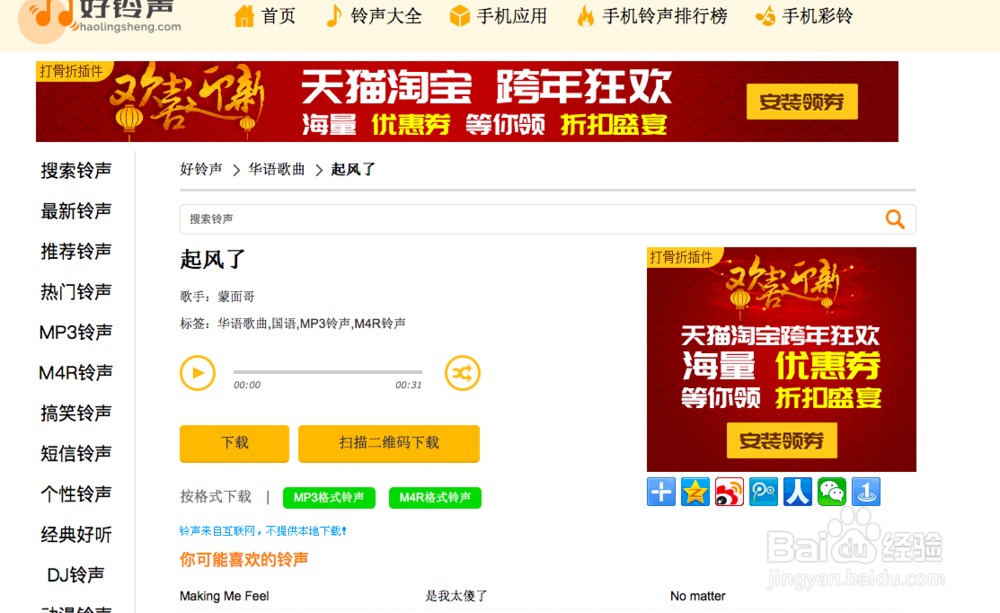Play the 起风了 ringtone preview
This screenshot has height=613, width=1000.
(x=197, y=373)
